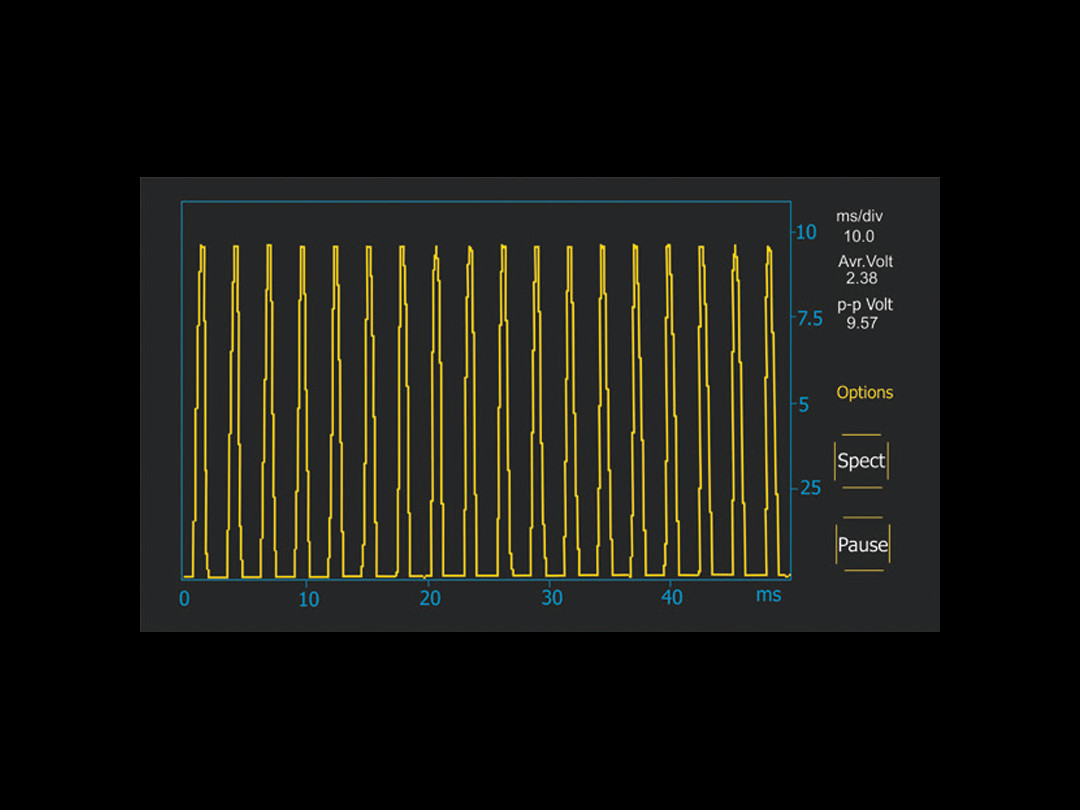Click the first yellow pulse peak in the waveform
Screen dimensions: 1080x810
[x=203, y=247]
